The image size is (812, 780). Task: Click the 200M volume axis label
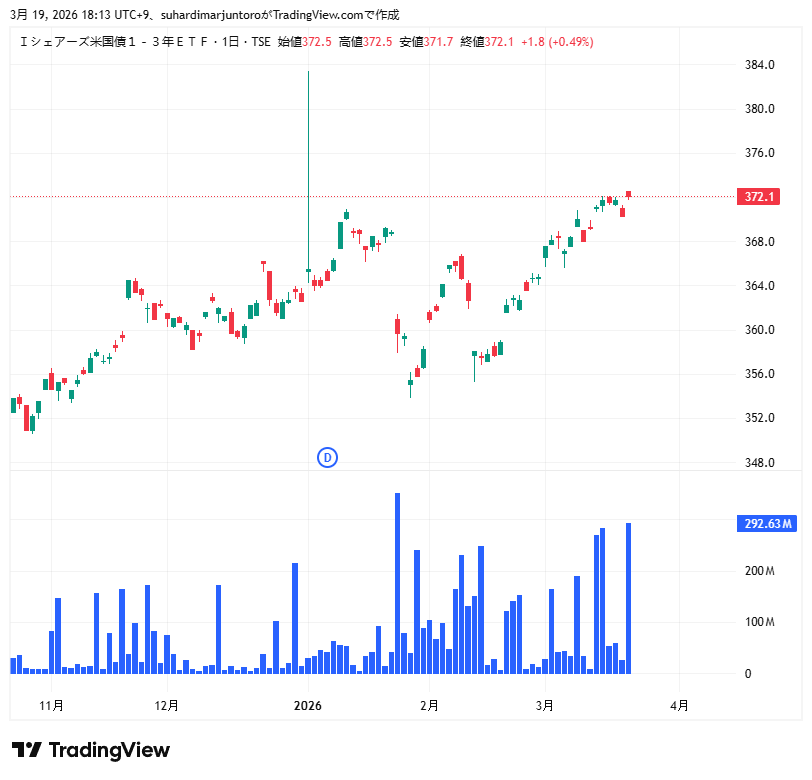coord(760,571)
